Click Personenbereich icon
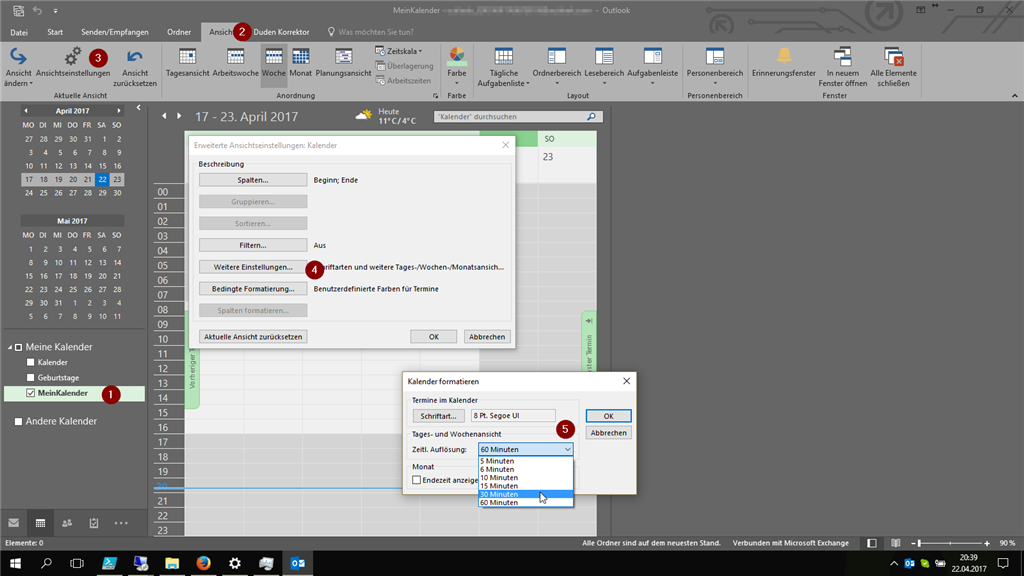Viewport: 1024px width, 576px height. tap(714, 57)
